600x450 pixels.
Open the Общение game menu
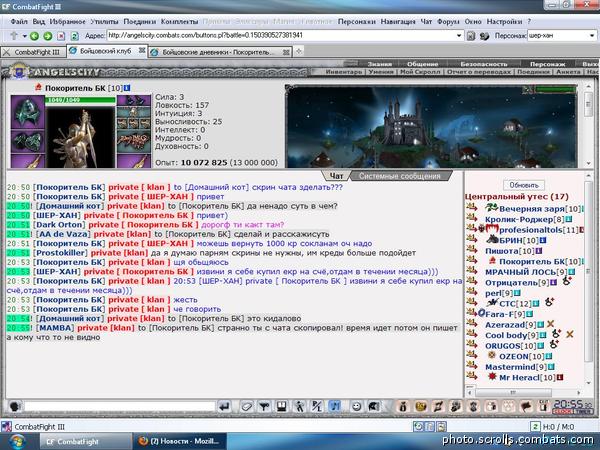422,64
